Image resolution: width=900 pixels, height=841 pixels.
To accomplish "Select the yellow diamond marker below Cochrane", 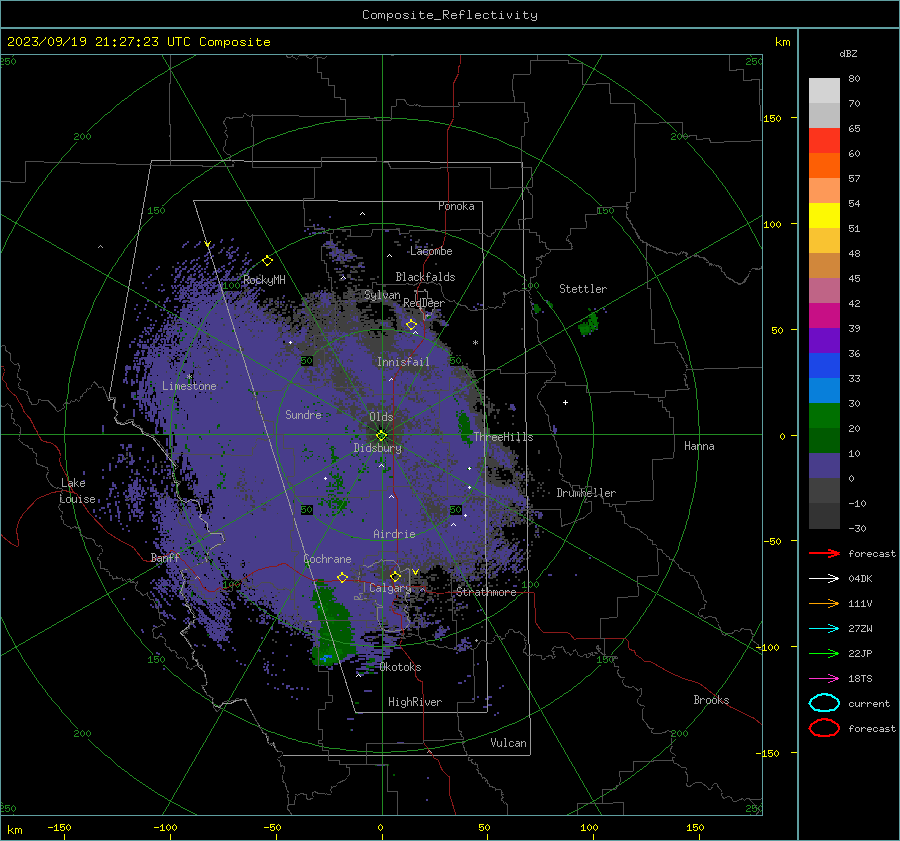I will tap(342, 577).
